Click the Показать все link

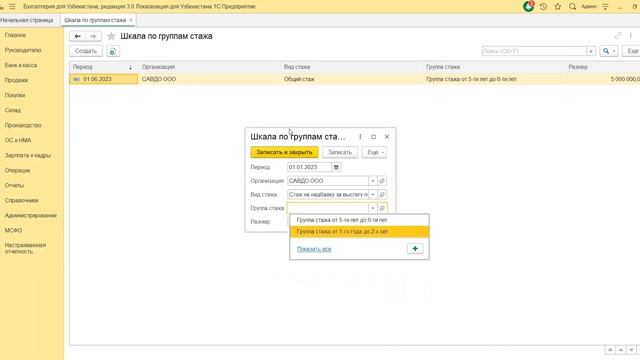click(x=314, y=249)
